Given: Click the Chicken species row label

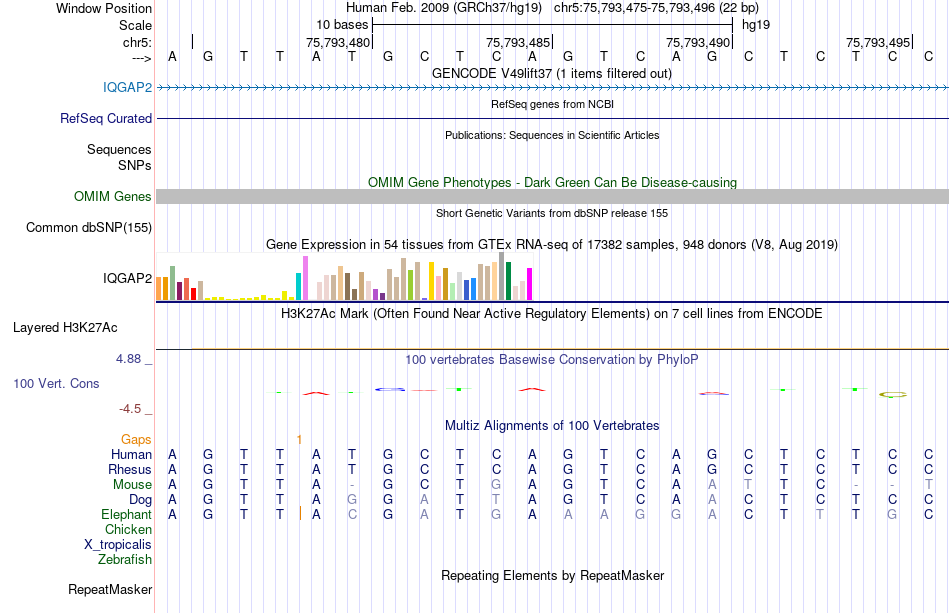Looking at the screenshot, I should 128,529.
